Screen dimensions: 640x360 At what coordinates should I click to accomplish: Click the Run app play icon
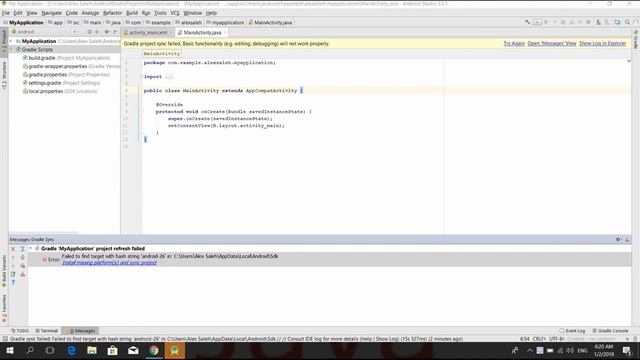546,22
